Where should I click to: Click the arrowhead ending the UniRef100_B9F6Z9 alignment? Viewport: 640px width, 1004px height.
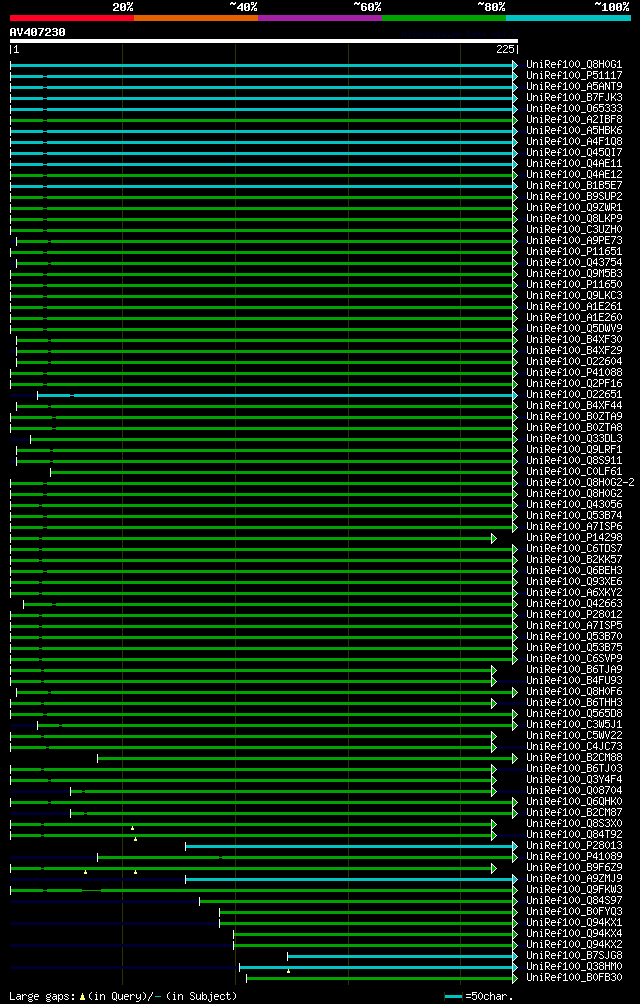click(x=493, y=868)
